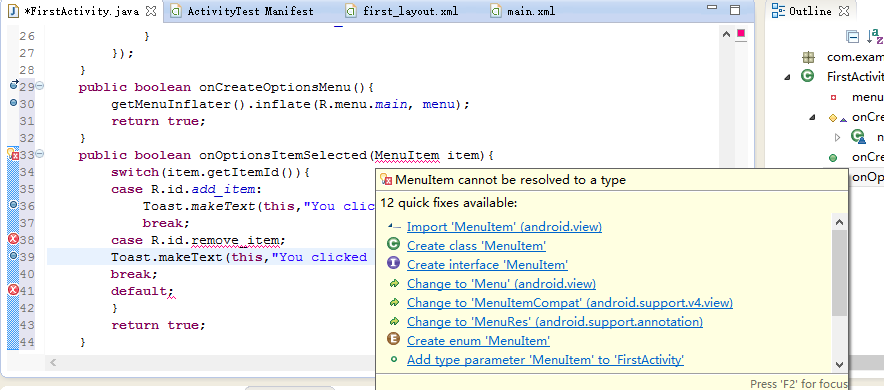
Task: Click the quick fix list scrollbar thumb
Action: (x=839, y=273)
